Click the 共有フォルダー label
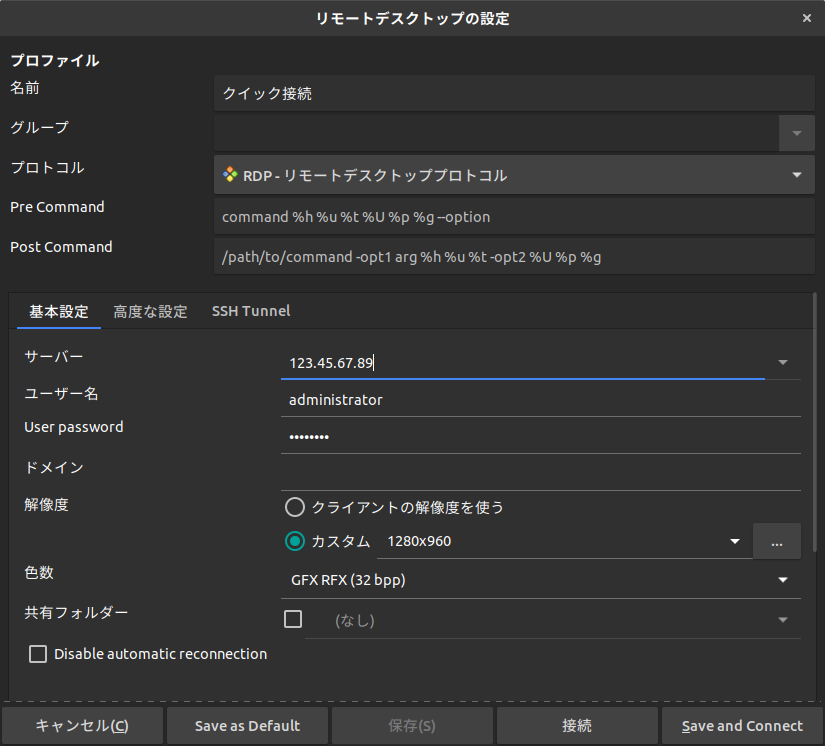Viewport: 825px width, 746px height. [x=76, y=612]
